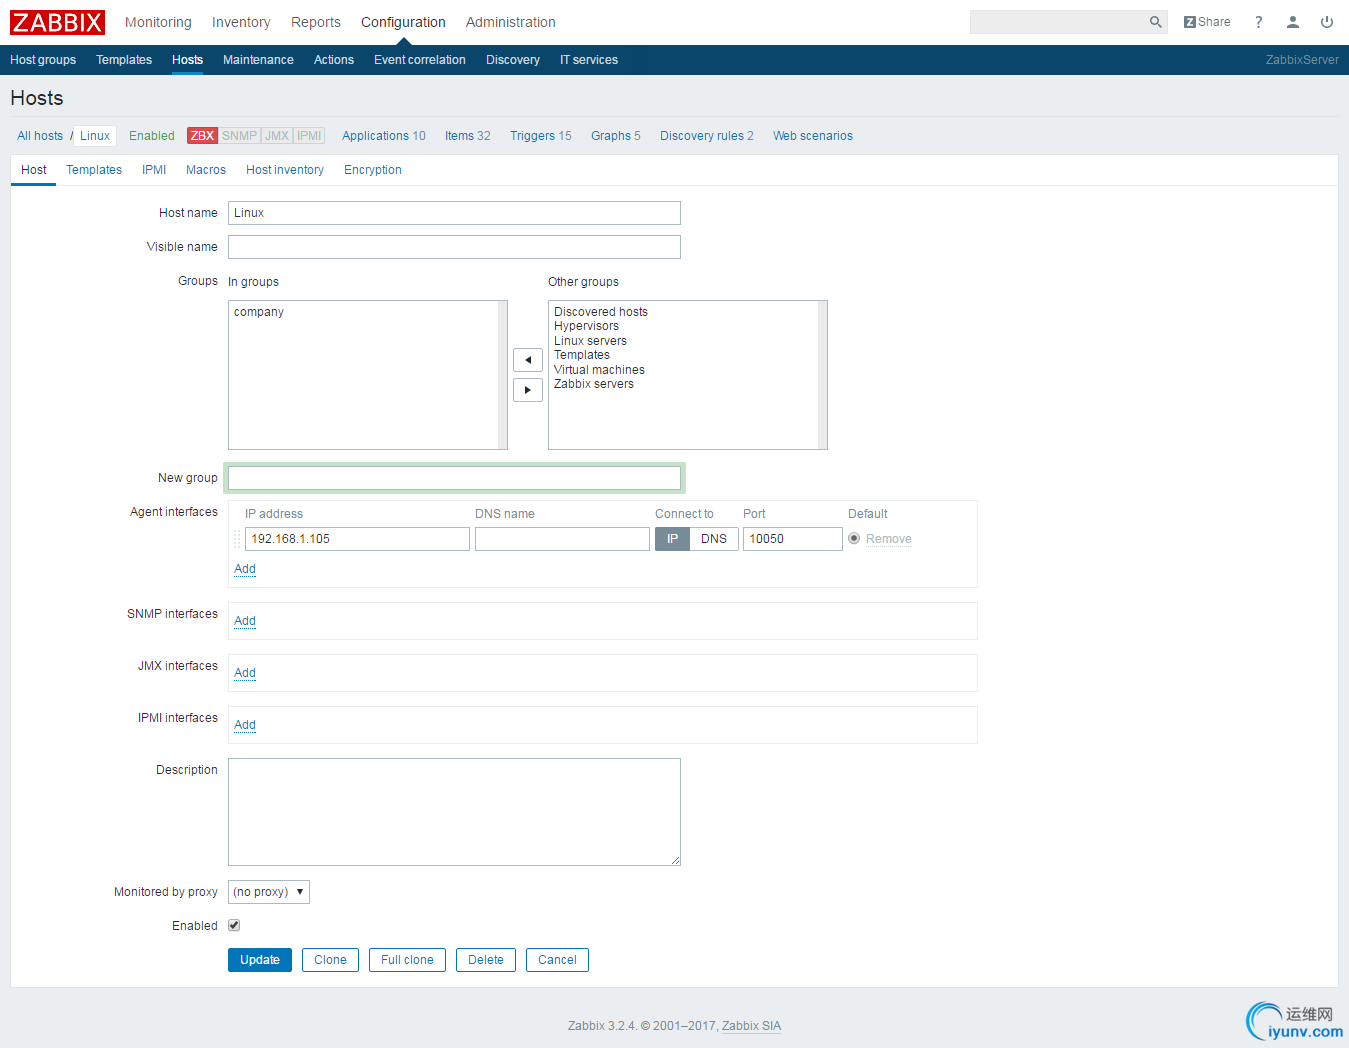Click the Clone button
The width and height of the screenshot is (1349, 1048).
tap(330, 960)
